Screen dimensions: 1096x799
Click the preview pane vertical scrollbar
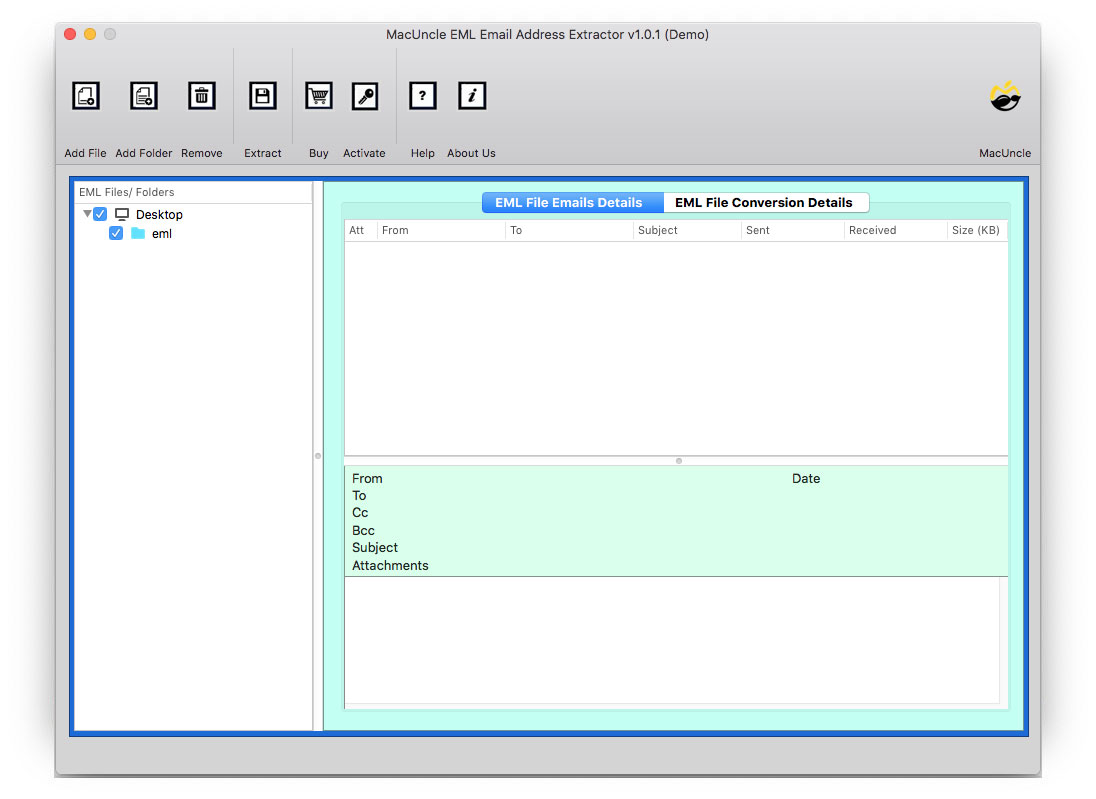click(1004, 640)
